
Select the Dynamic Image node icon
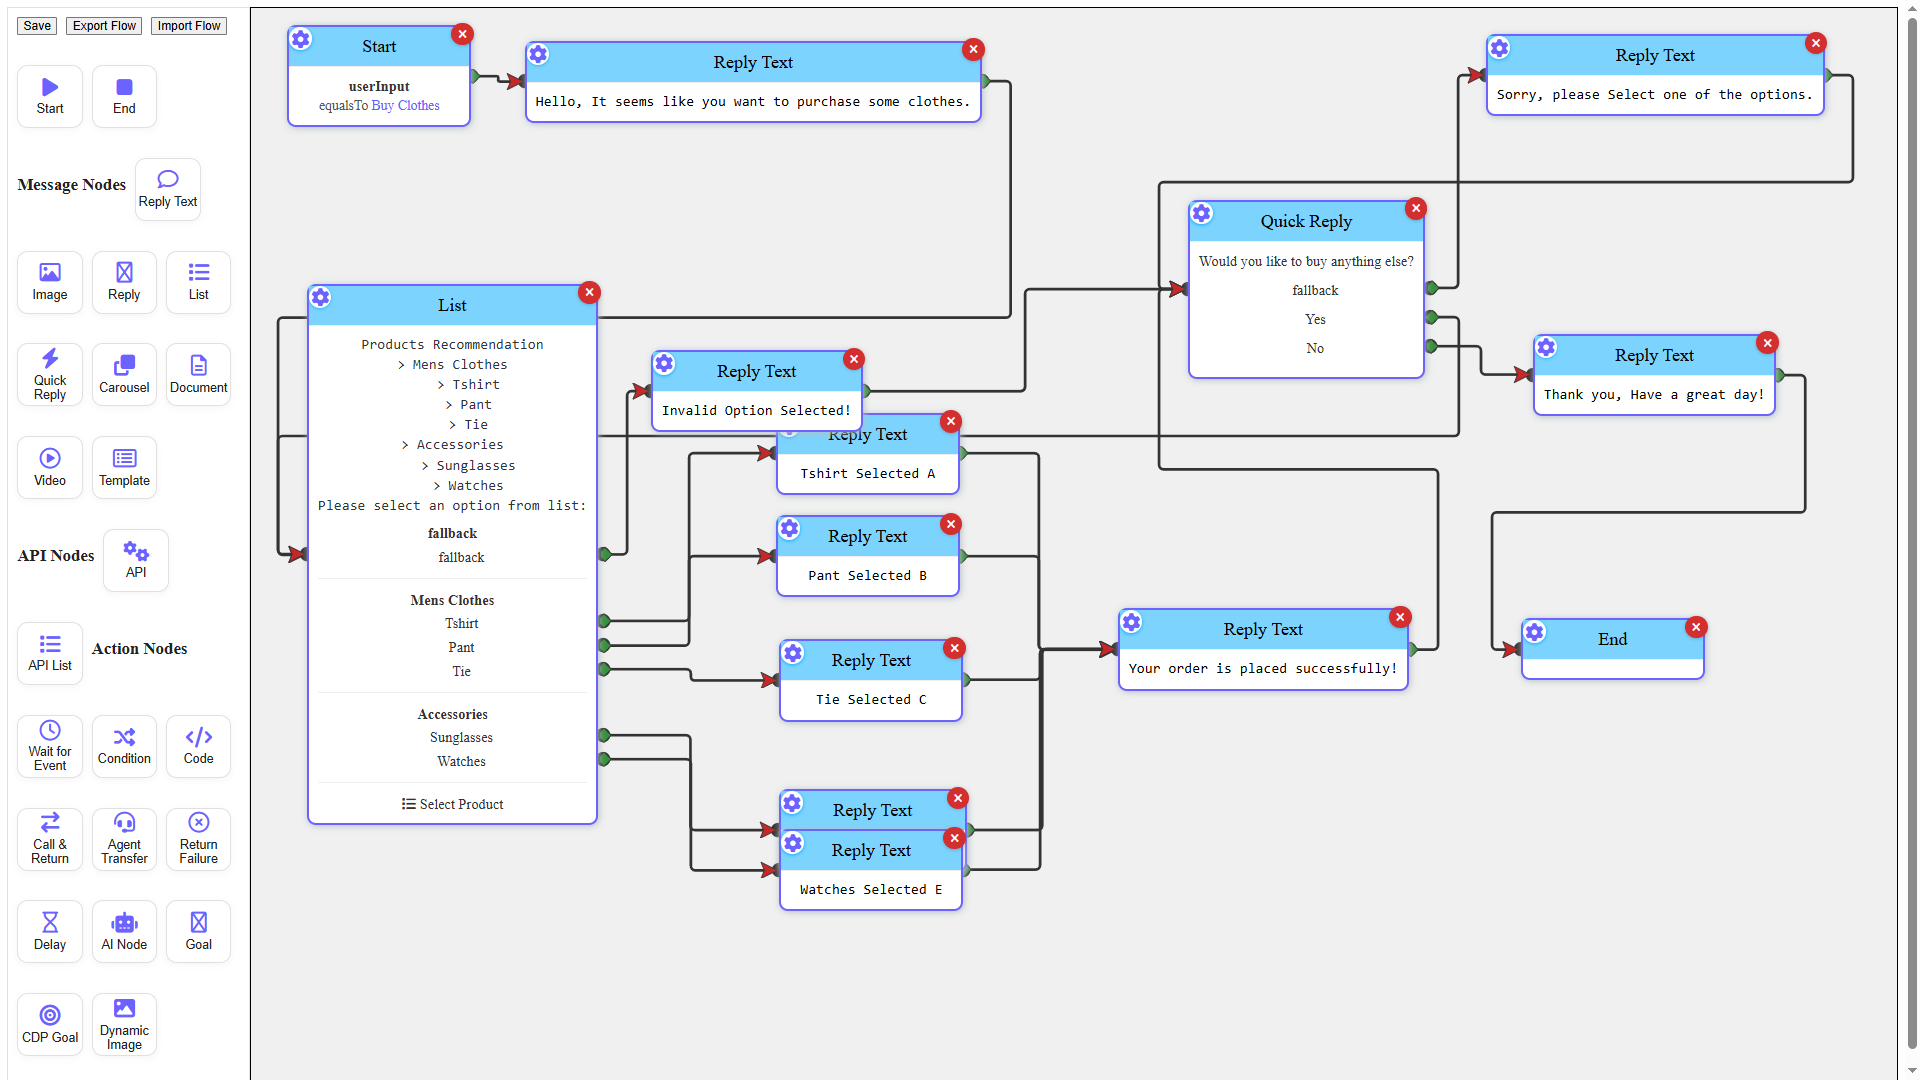[x=124, y=1023]
